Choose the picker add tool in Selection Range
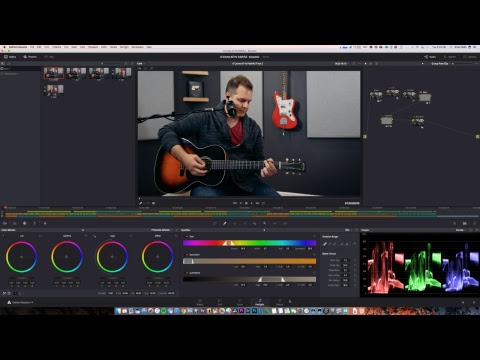480x360 pixels. point(335,244)
